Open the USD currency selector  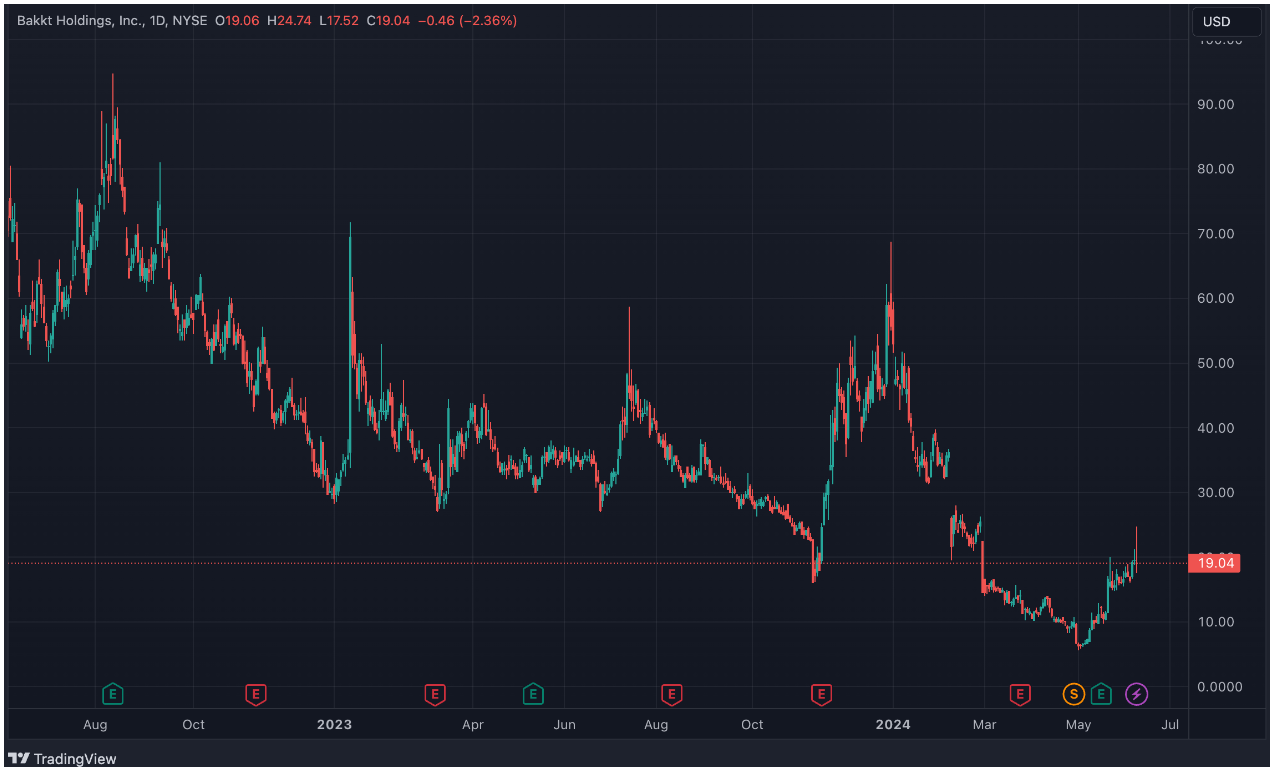pos(1226,22)
